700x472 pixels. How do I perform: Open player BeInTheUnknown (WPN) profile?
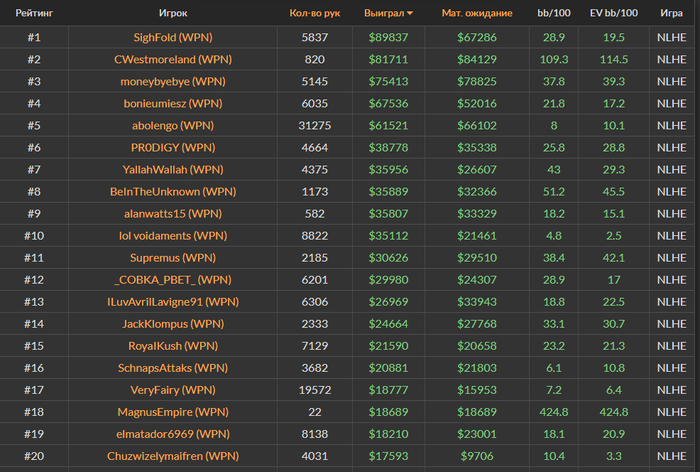pos(173,192)
